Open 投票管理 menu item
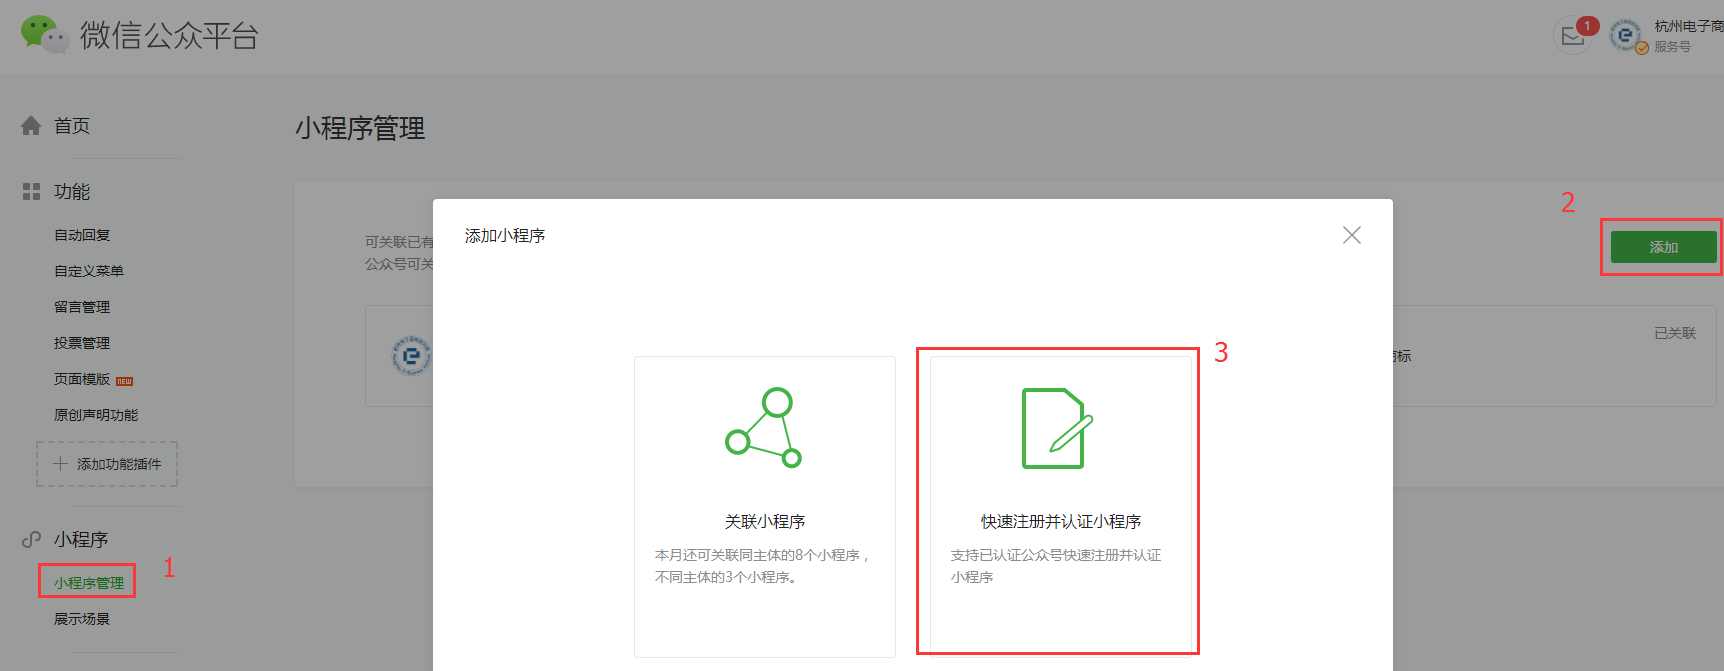Image resolution: width=1724 pixels, height=671 pixels. tap(82, 343)
